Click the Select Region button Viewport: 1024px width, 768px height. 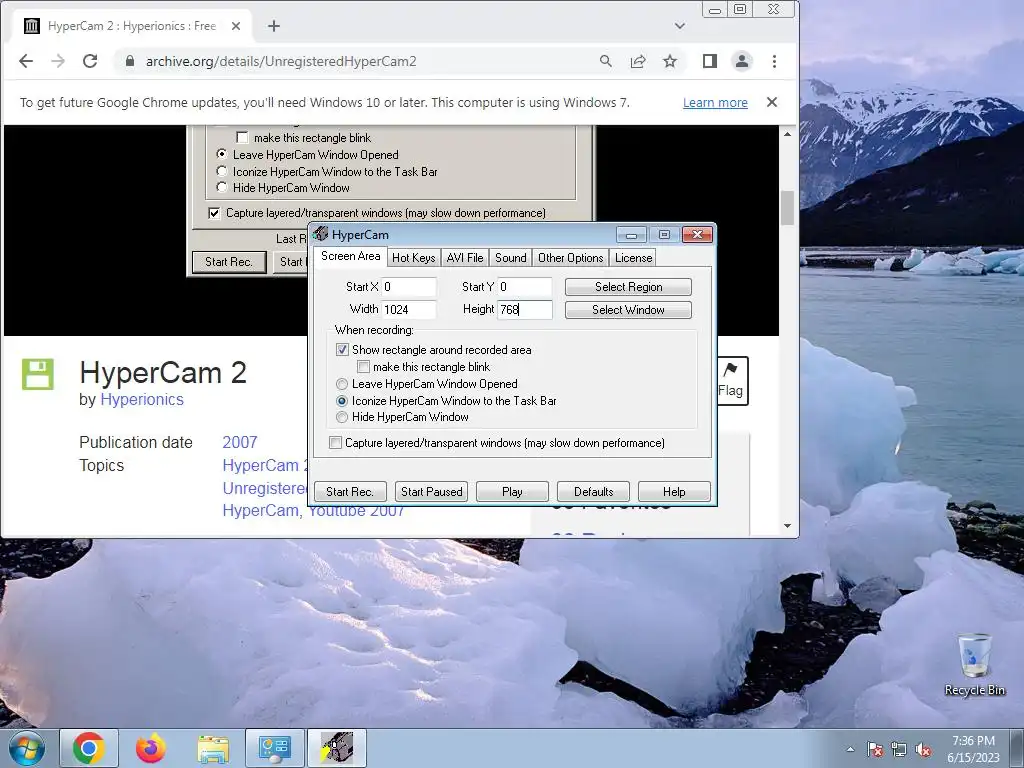coord(628,287)
